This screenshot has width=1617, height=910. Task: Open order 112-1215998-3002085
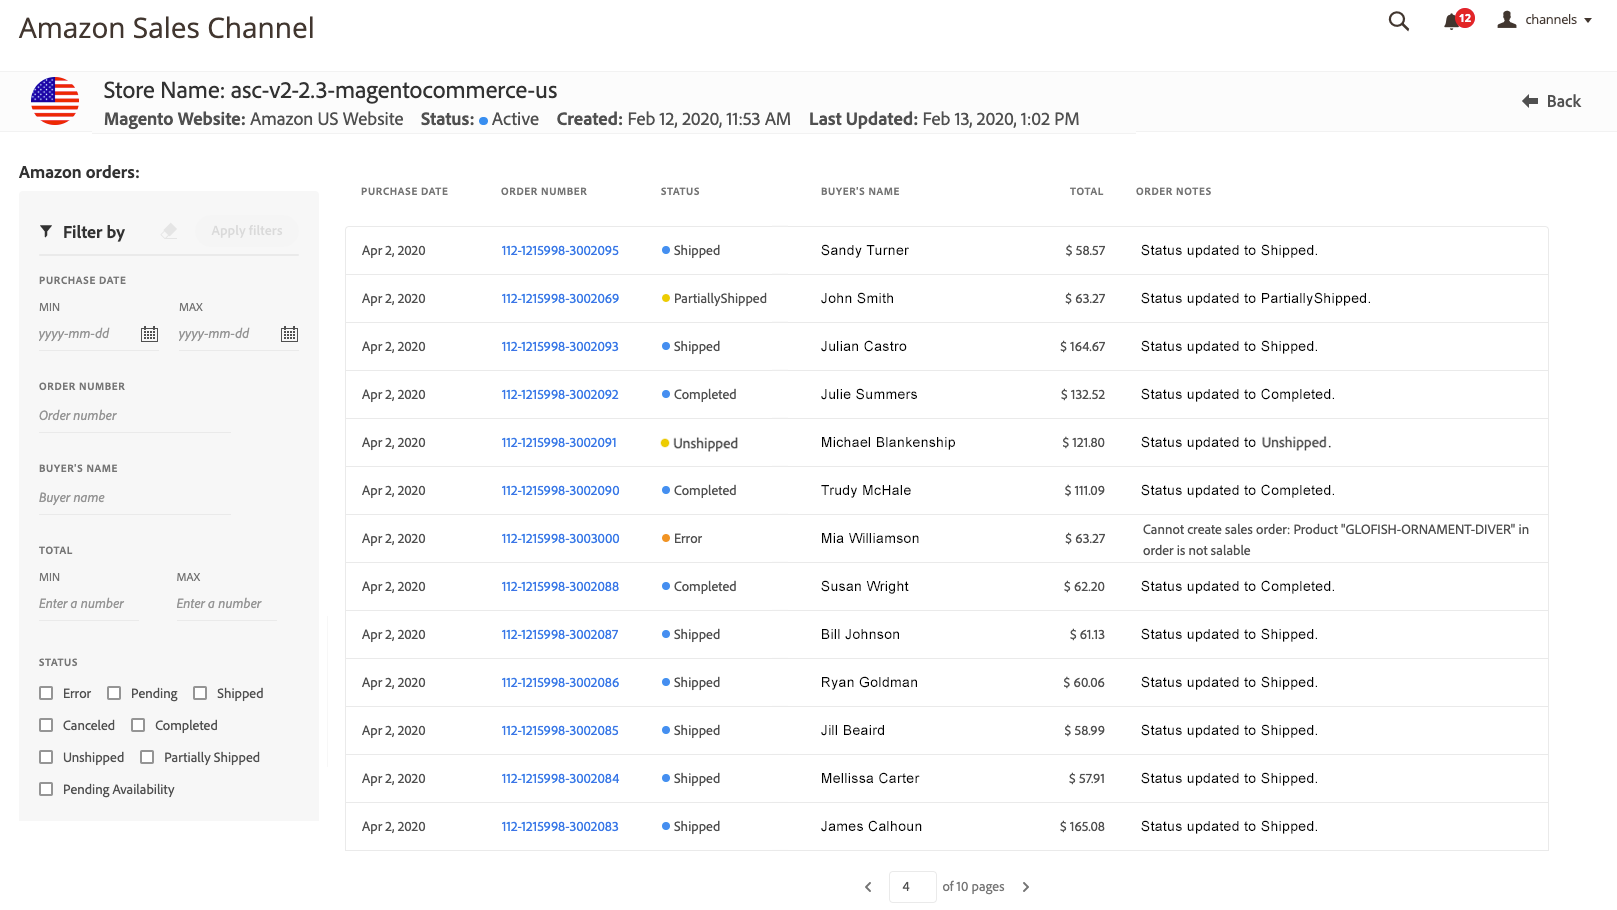pos(560,731)
